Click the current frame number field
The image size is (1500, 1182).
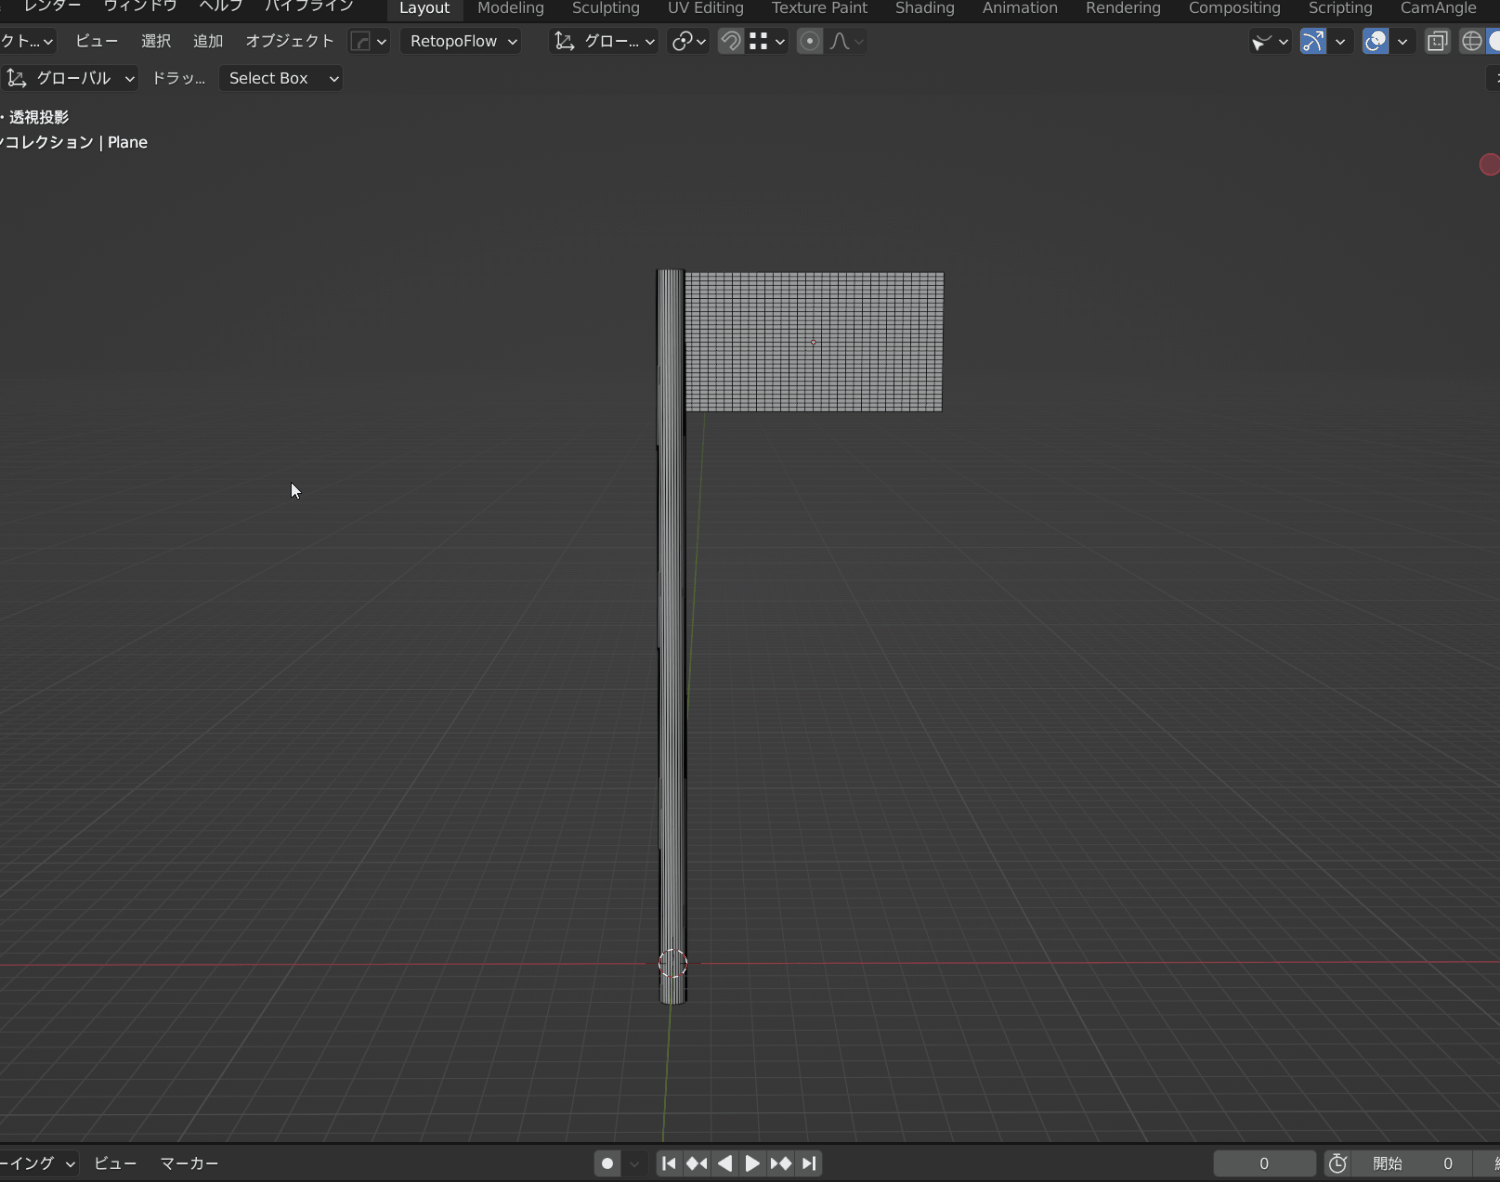[x=1264, y=1163]
